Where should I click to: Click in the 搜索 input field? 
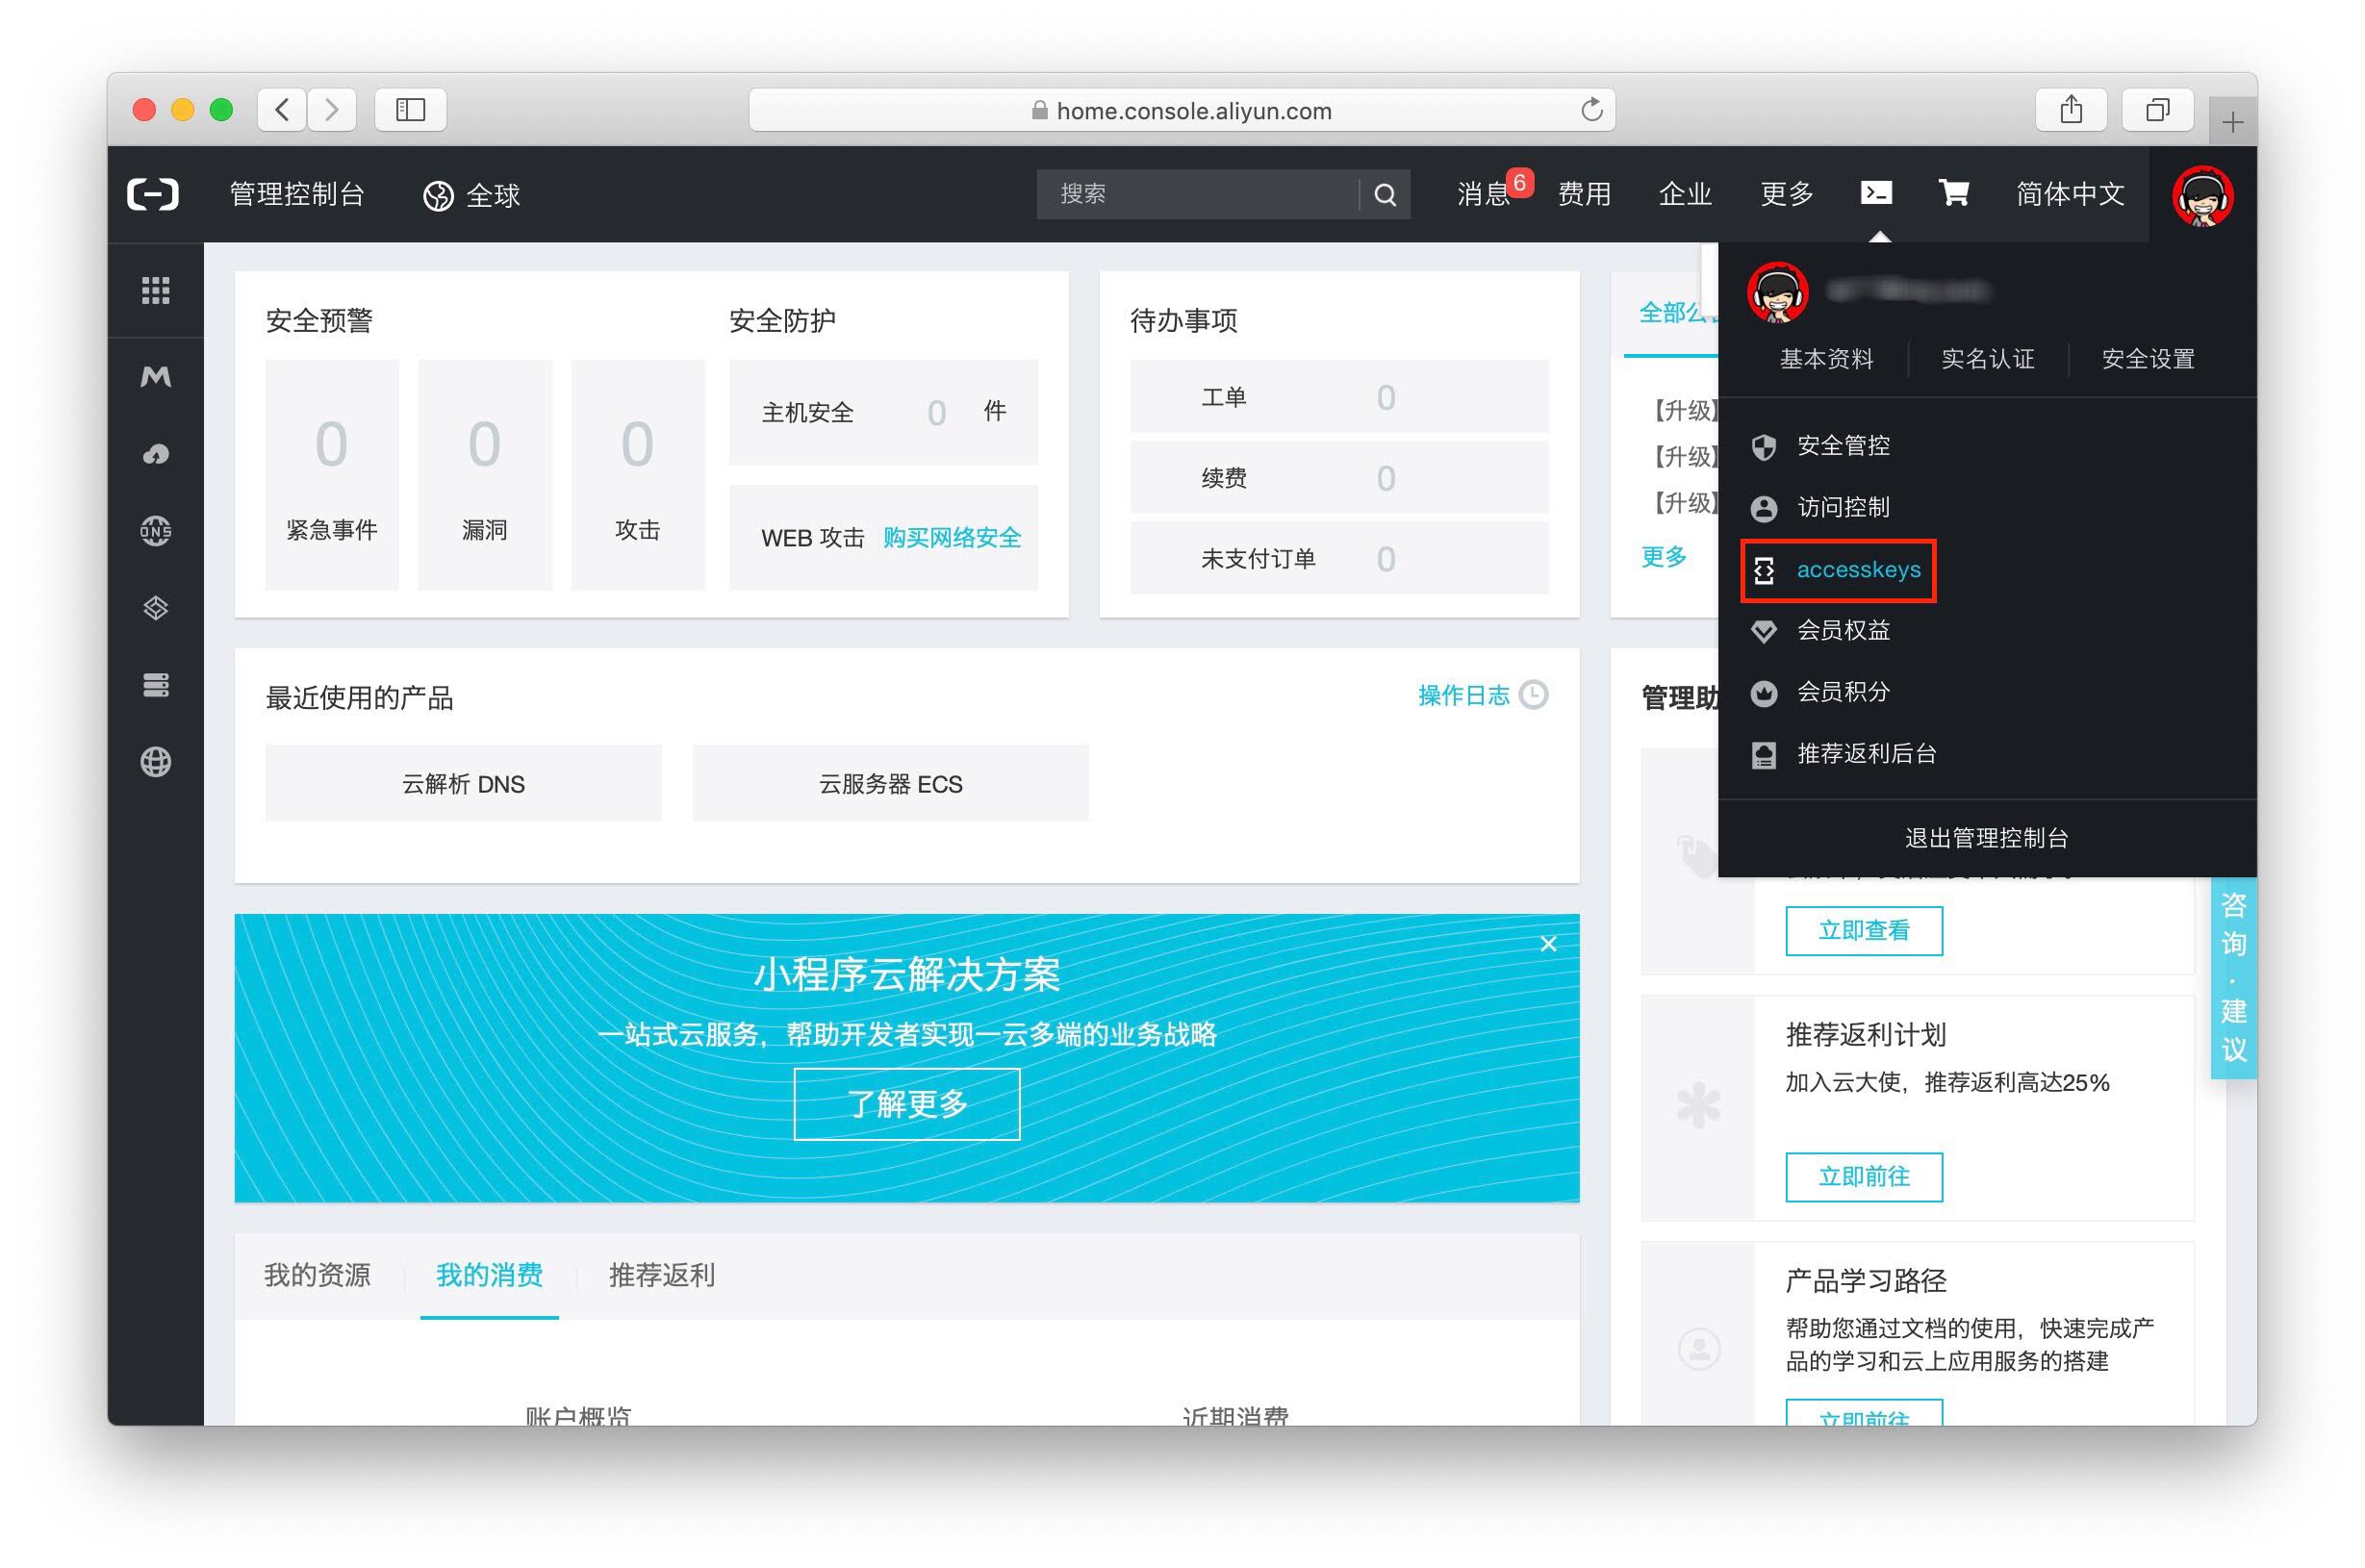point(1195,194)
